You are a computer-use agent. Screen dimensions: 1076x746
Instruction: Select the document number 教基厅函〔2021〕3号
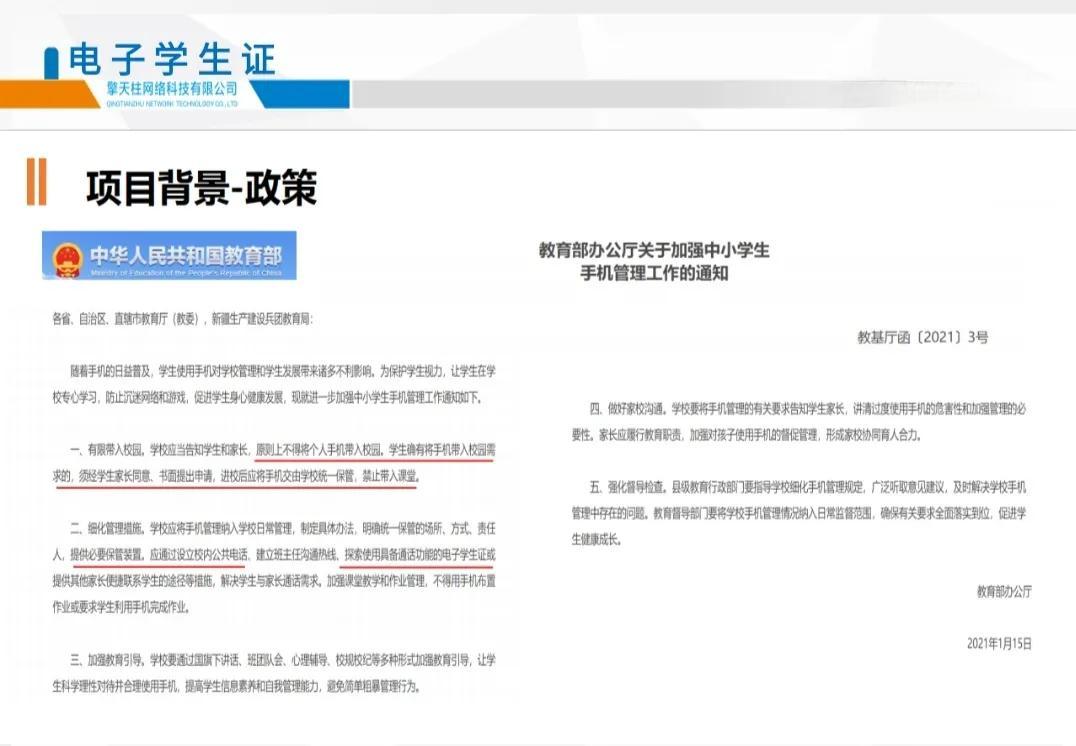tap(922, 337)
